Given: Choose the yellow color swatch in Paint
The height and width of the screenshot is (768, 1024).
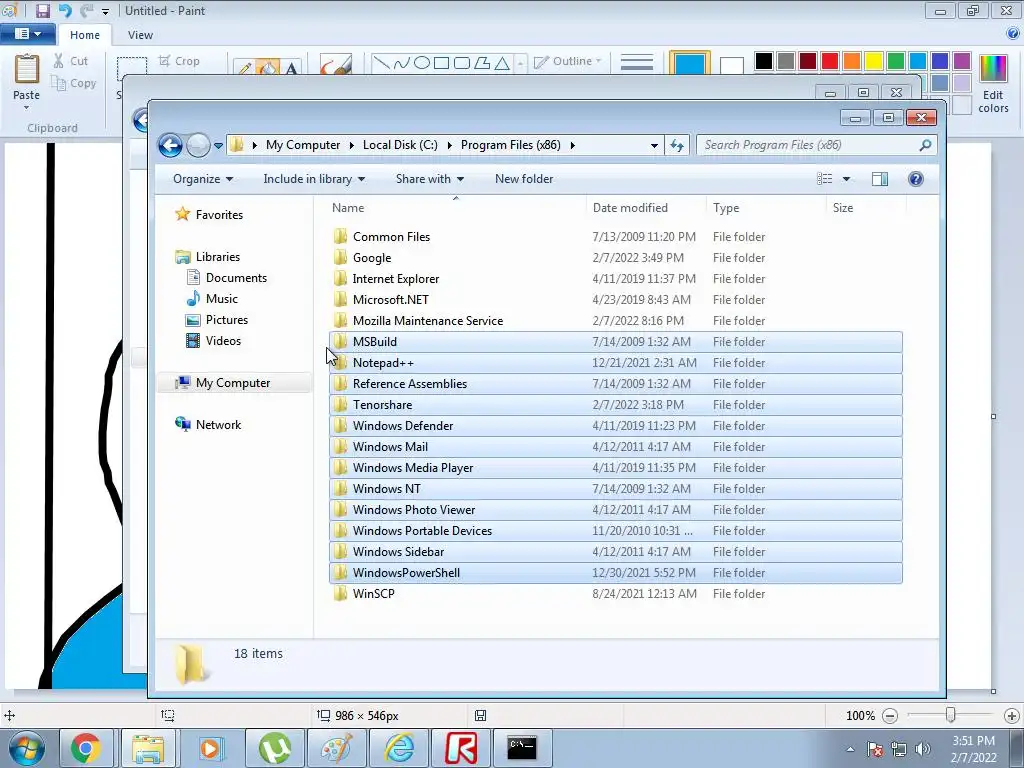Looking at the screenshot, I should tap(873, 61).
